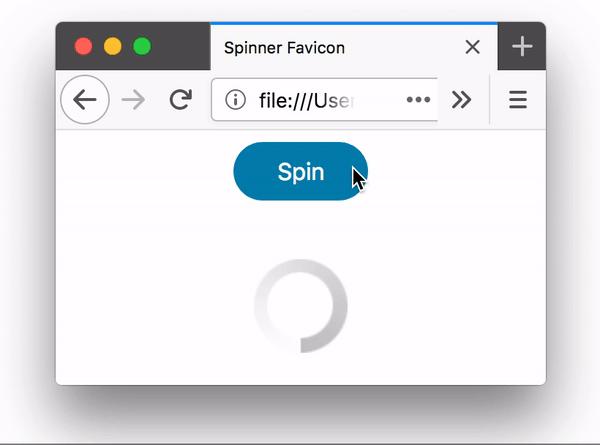Image resolution: width=600 pixels, height=445 pixels.
Task: Focus the file:///User address field
Action: point(324,100)
